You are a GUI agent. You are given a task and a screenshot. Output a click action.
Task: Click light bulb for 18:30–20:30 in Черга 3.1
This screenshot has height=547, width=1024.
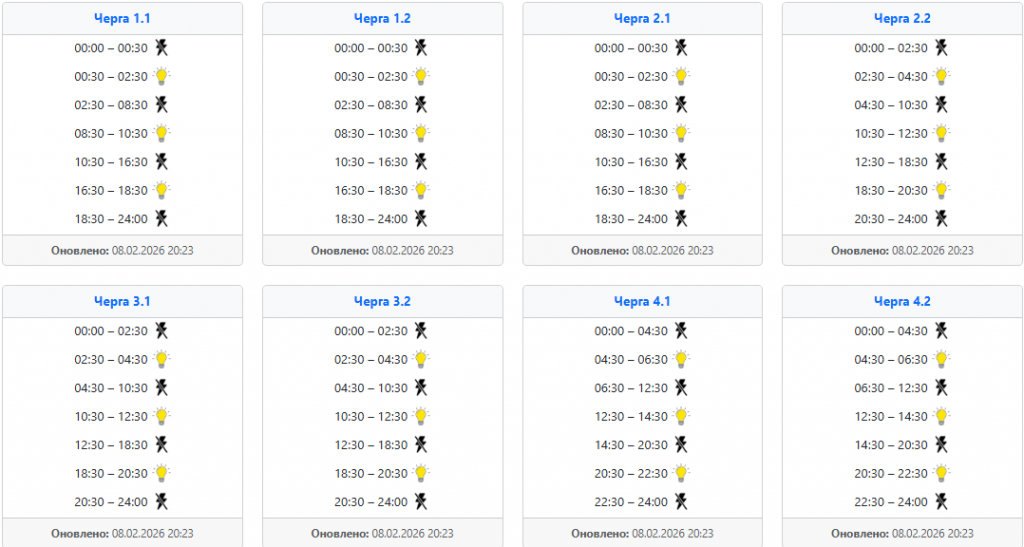click(x=161, y=473)
